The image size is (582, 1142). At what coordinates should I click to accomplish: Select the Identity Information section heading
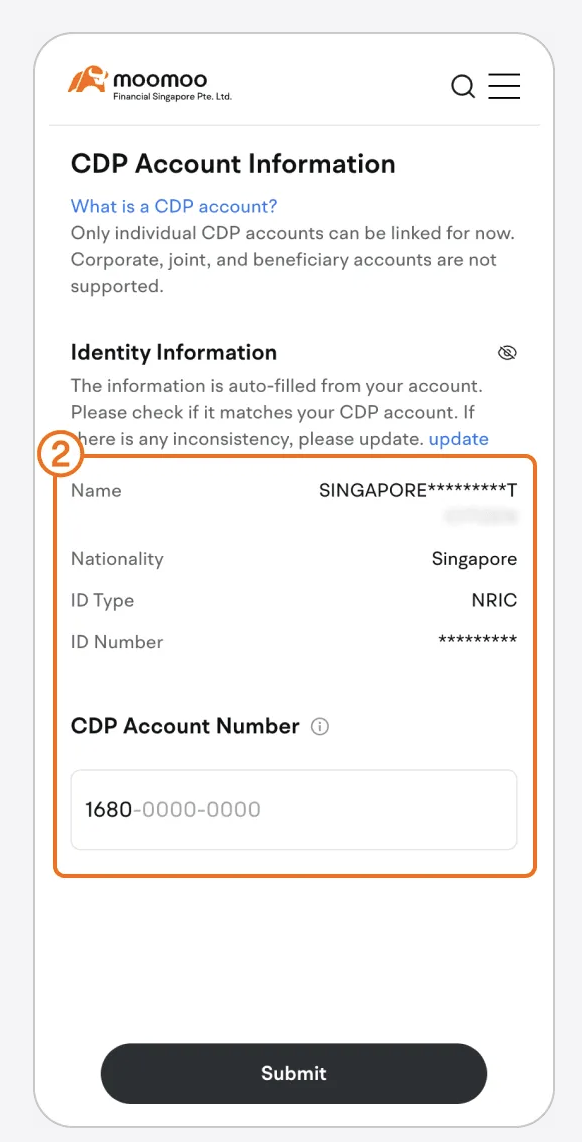click(173, 352)
